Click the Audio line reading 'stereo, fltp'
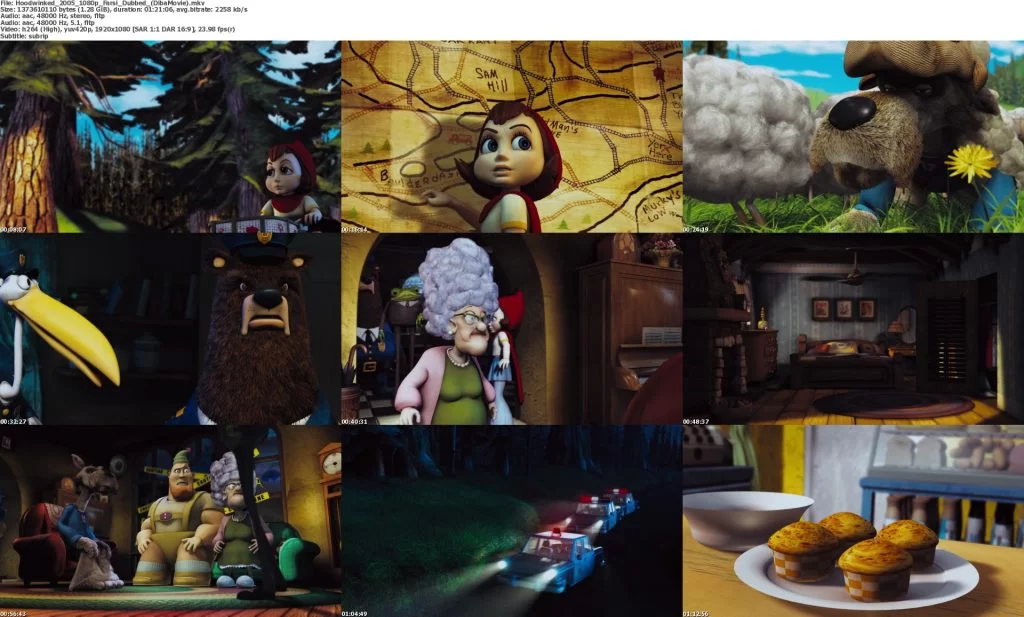 click(52, 16)
